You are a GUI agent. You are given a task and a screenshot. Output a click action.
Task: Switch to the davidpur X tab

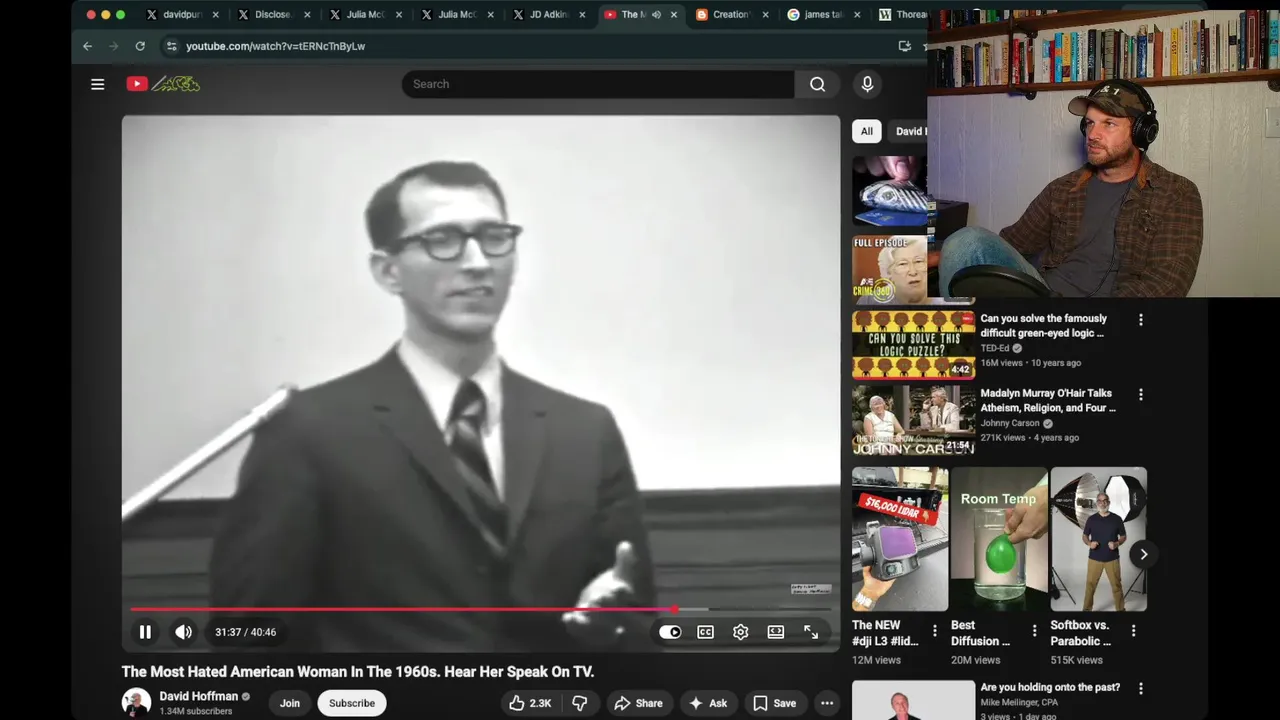point(182,15)
